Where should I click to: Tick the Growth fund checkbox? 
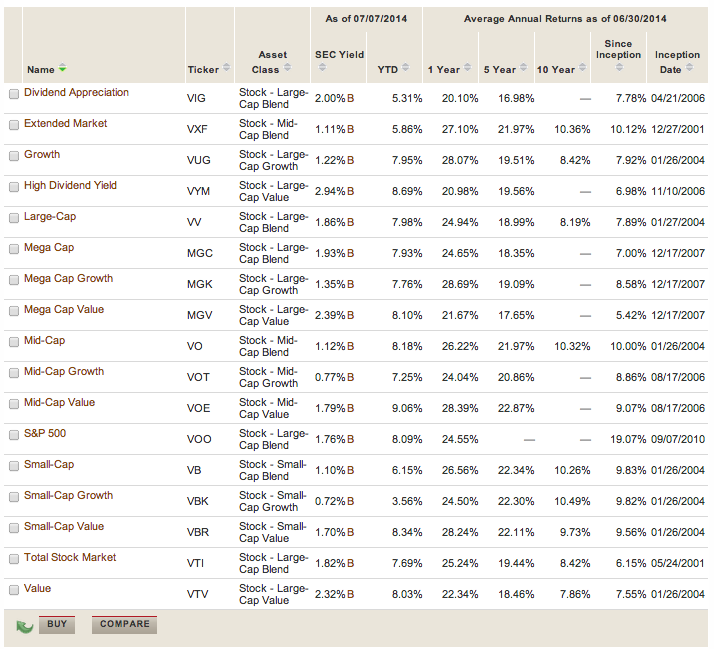(x=14, y=156)
